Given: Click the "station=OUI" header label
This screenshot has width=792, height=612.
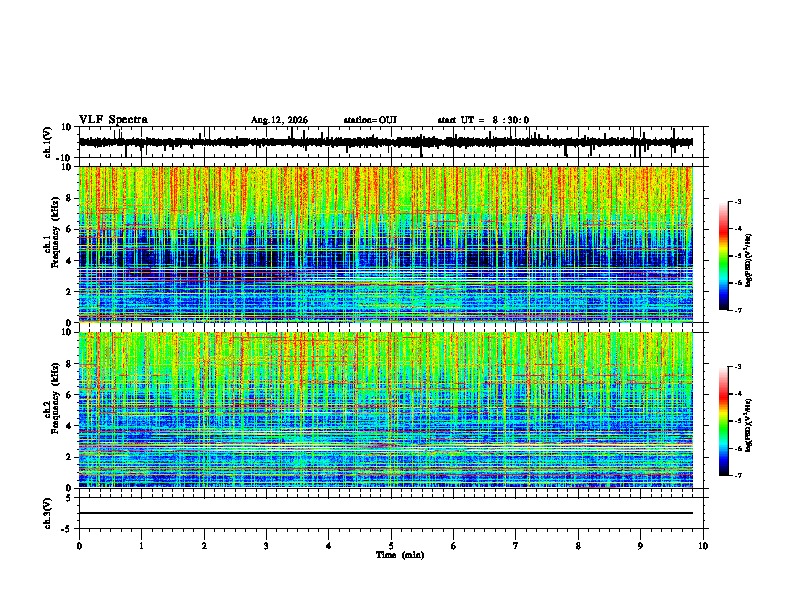Looking at the screenshot, I should [370, 120].
